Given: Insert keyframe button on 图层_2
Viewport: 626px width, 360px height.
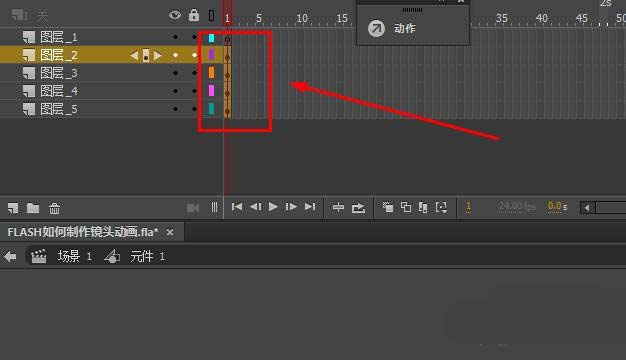Looking at the screenshot, I should click(x=146, y=55).
